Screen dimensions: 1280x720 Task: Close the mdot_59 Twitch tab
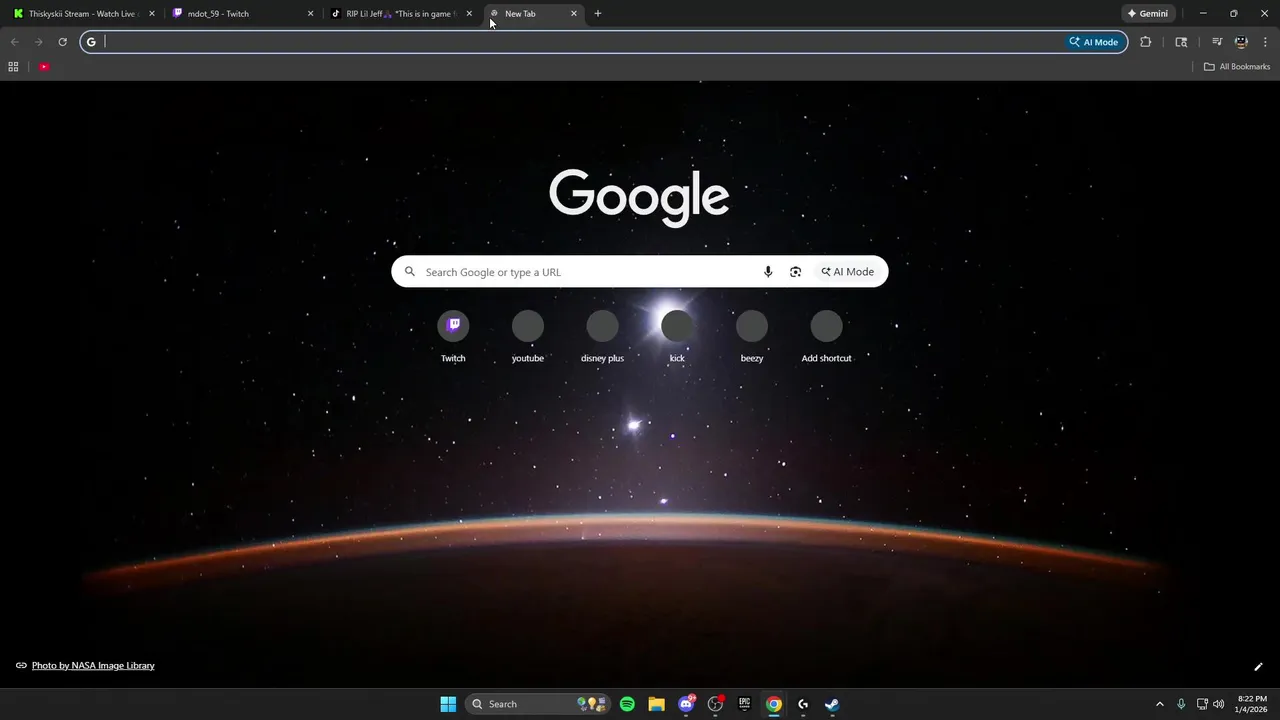(x=310, y=14)
